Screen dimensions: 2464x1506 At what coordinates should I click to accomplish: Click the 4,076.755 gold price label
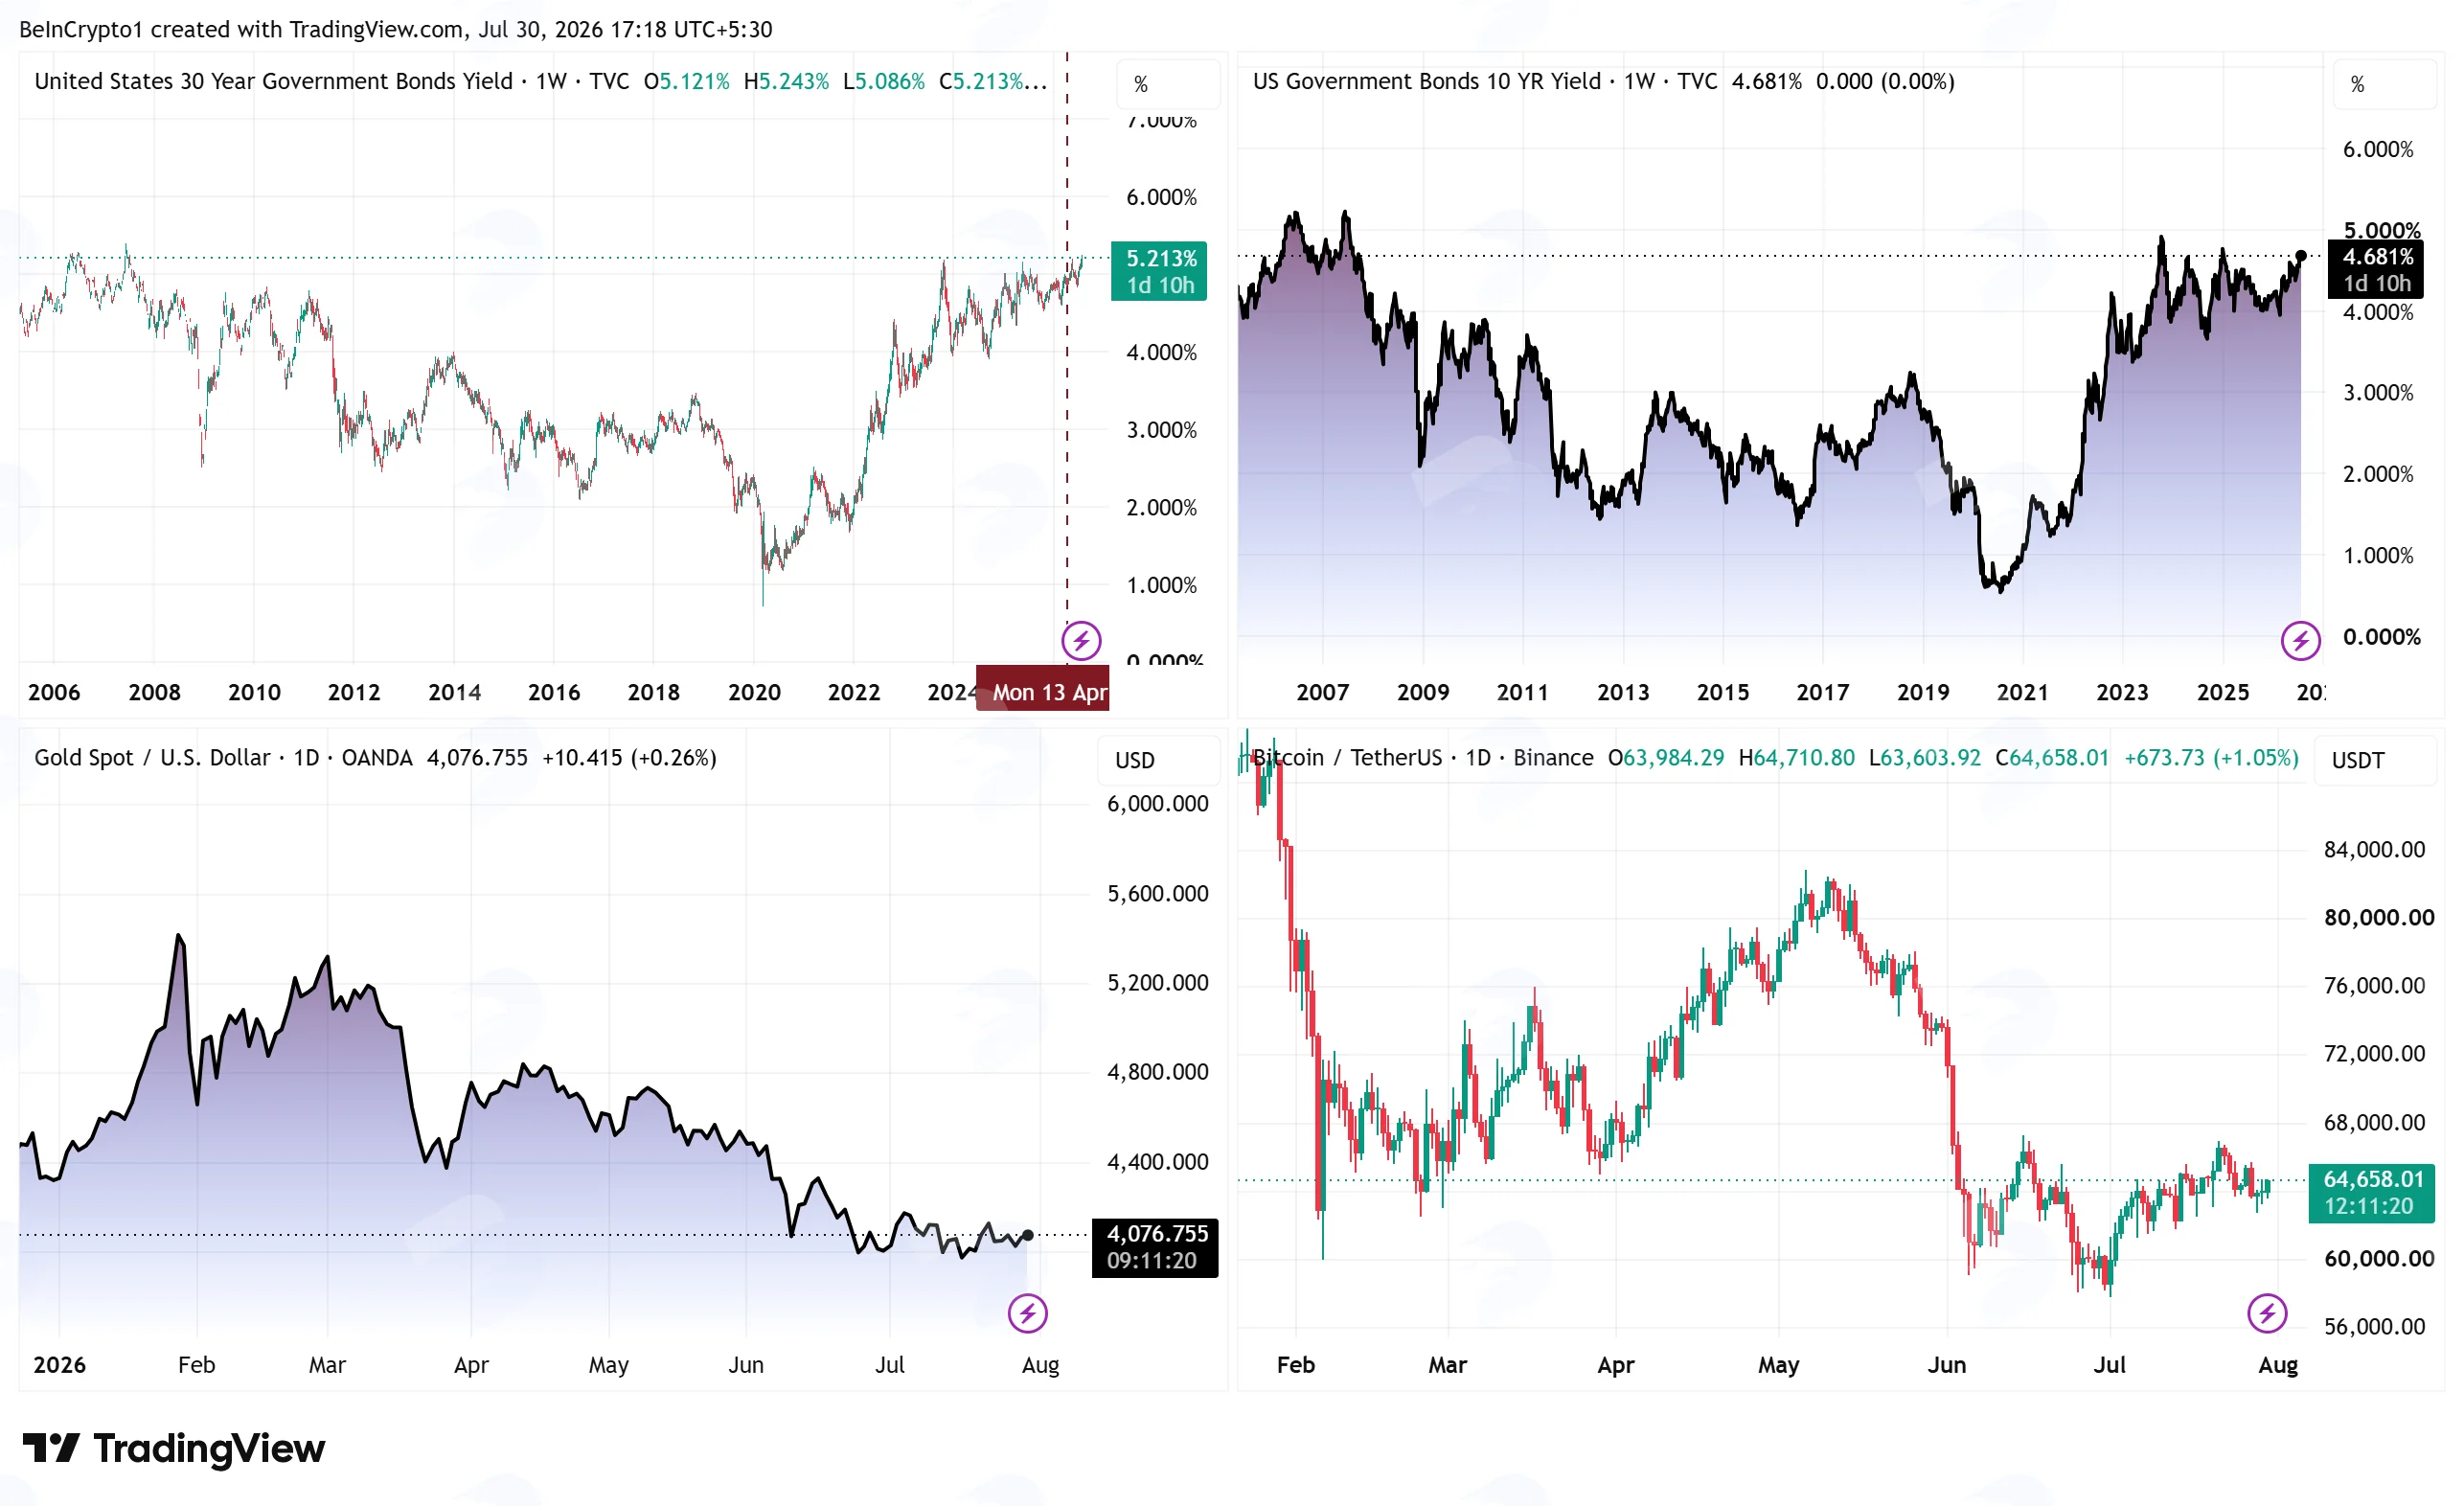click(x=1155, y=1247)
